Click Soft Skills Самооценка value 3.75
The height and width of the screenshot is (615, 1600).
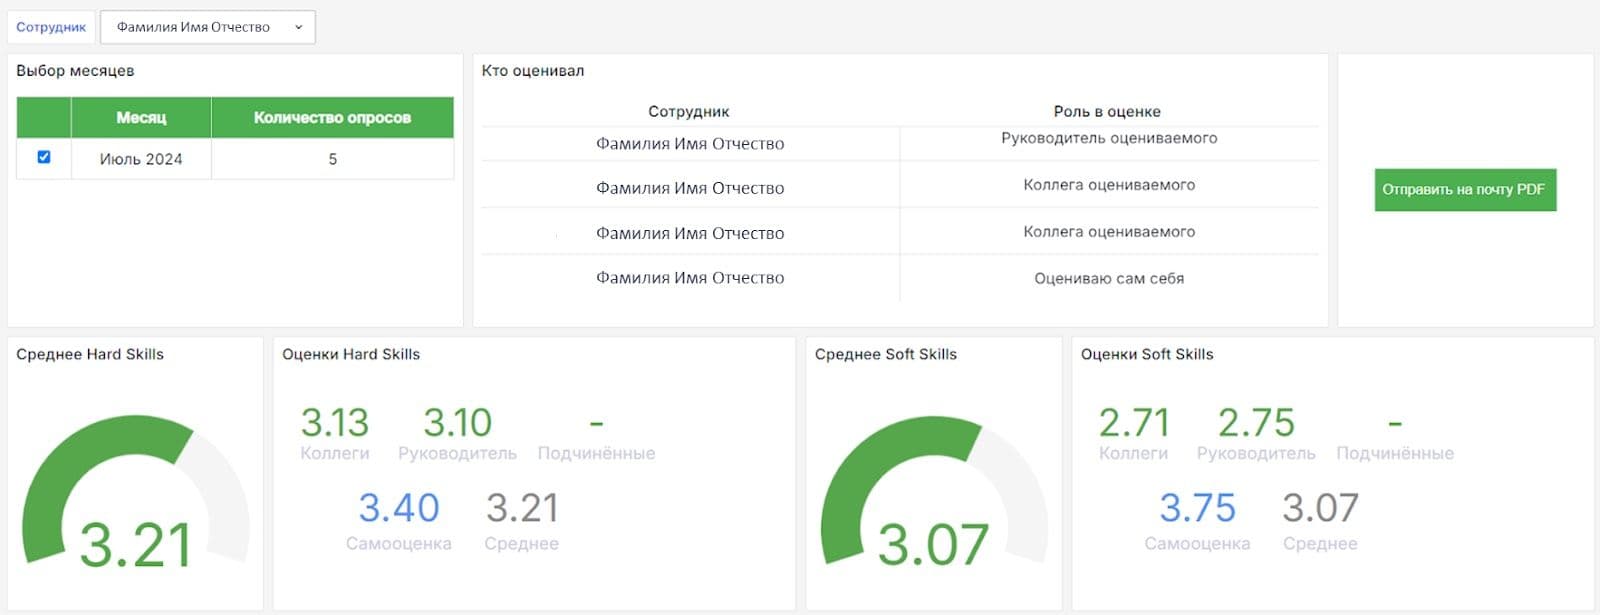(x=1197, y=508)
